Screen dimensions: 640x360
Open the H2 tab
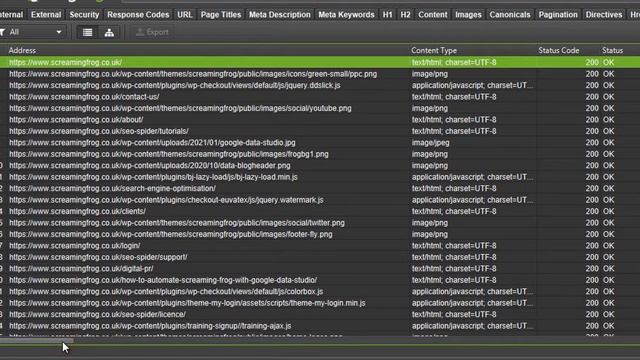(x=405, y=15)
